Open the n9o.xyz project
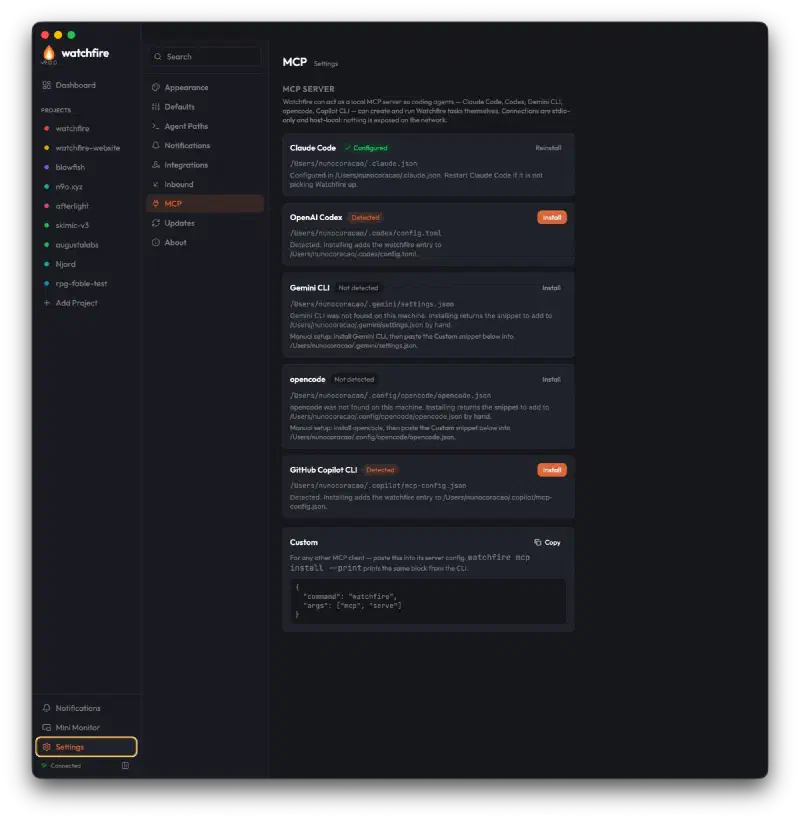The width and height of the screenshot is (800, 821). [x=86, y=186]
